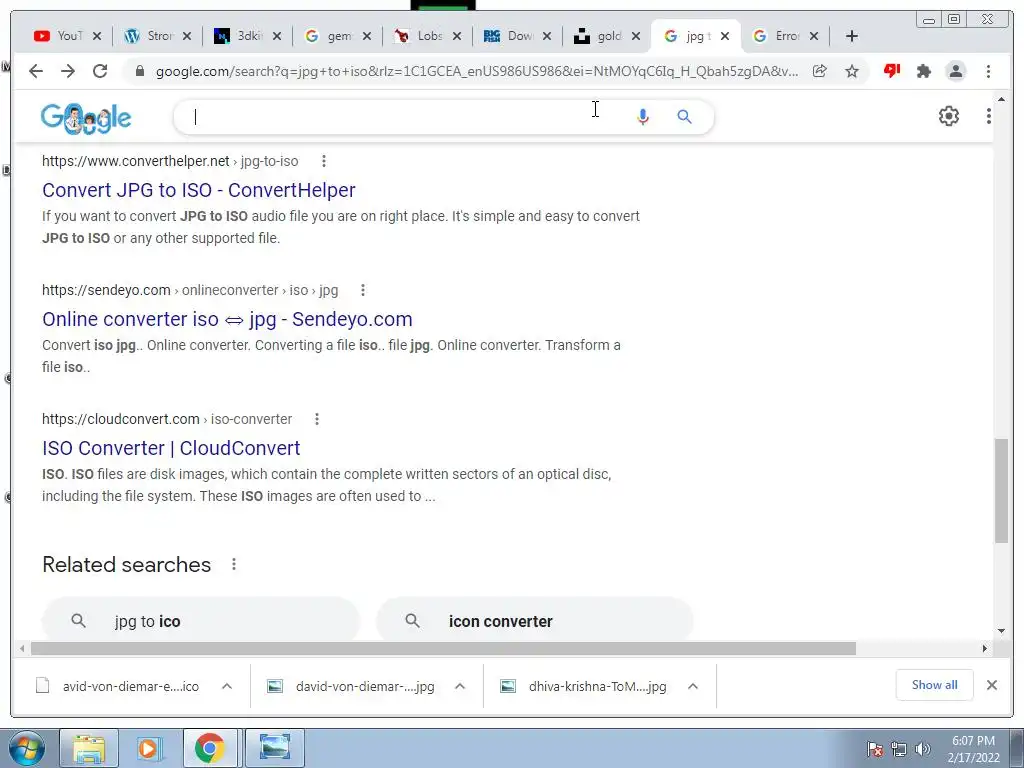Click the horizontal scrollbar thumb
The width and height of the screenshot is (1024, 768).
pos(443,648)
